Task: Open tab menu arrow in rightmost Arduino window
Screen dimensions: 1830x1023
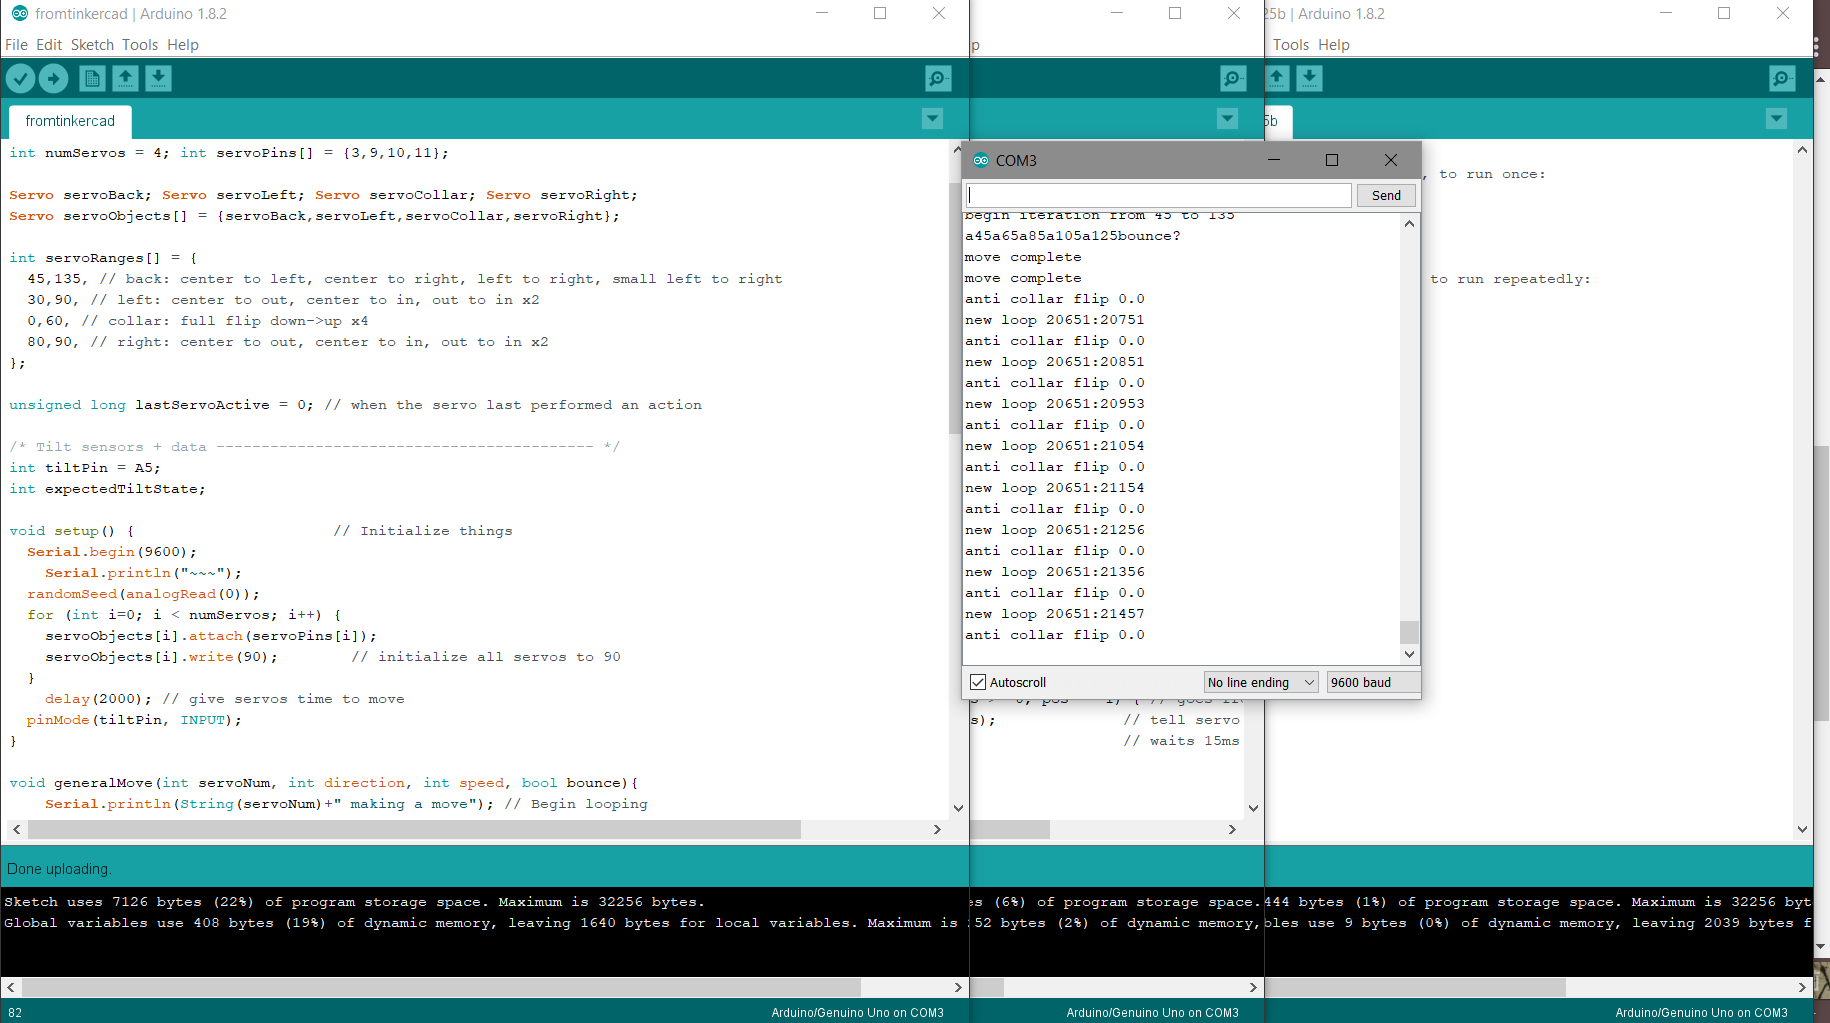Action: pos(1776,119)
